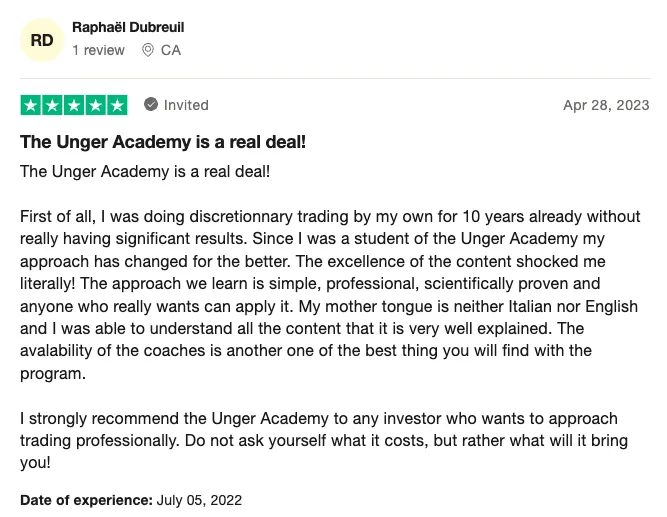
Task: Click the Apr 28, 2023 review date
Action: pyautogui.click(x=606, y=105)
